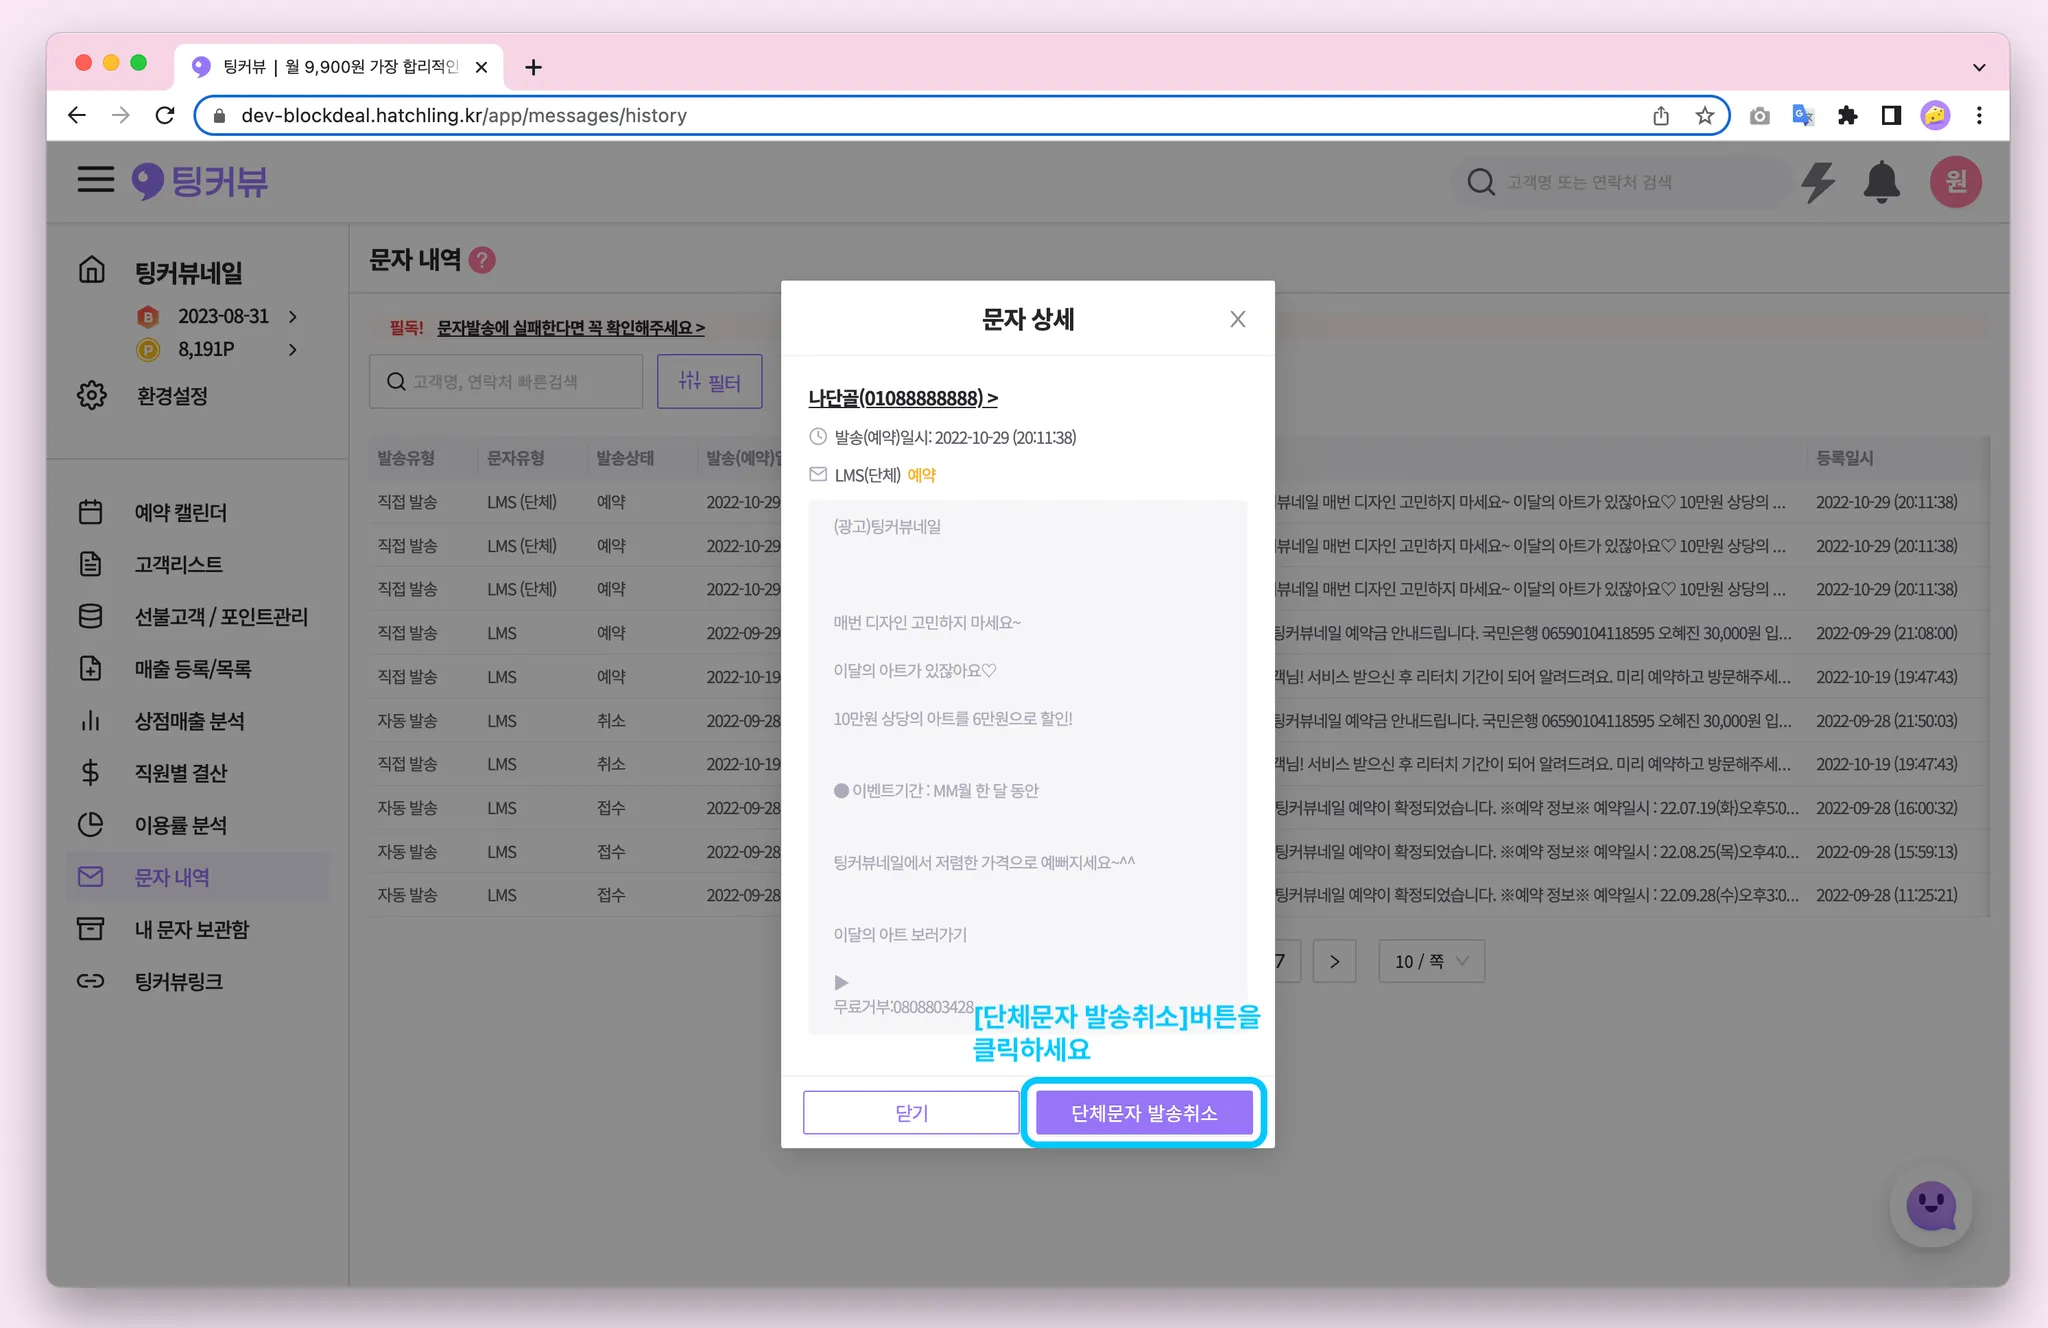Click the help question mark next to 문자 내역
The height and width of the screenshot is (1328, 2048).
482,260
